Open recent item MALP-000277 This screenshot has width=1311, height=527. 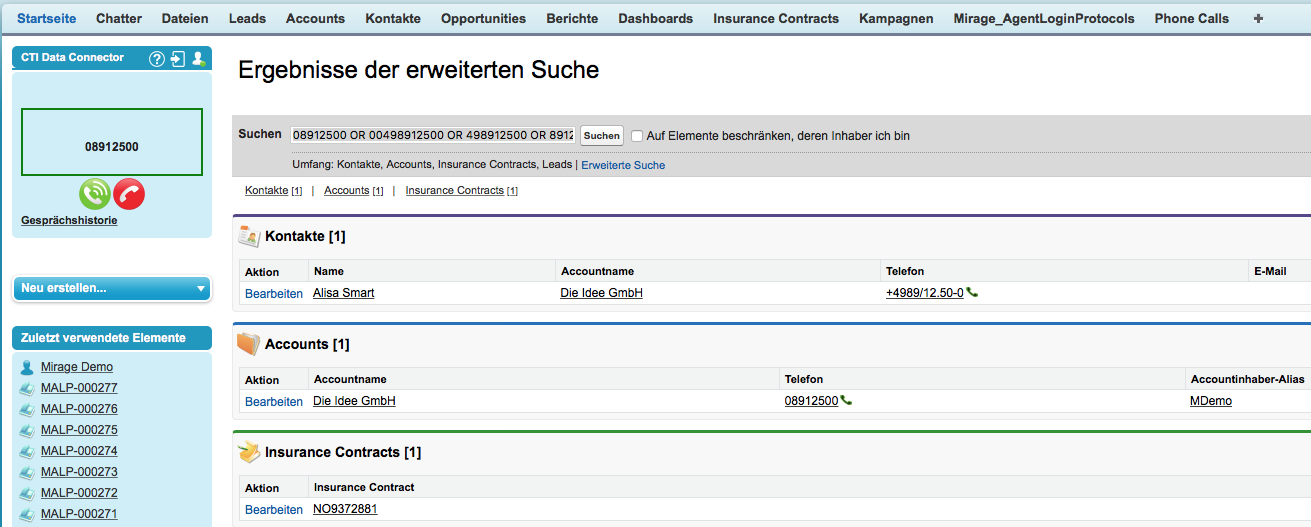pyautogui.click(x=79, y=388)
